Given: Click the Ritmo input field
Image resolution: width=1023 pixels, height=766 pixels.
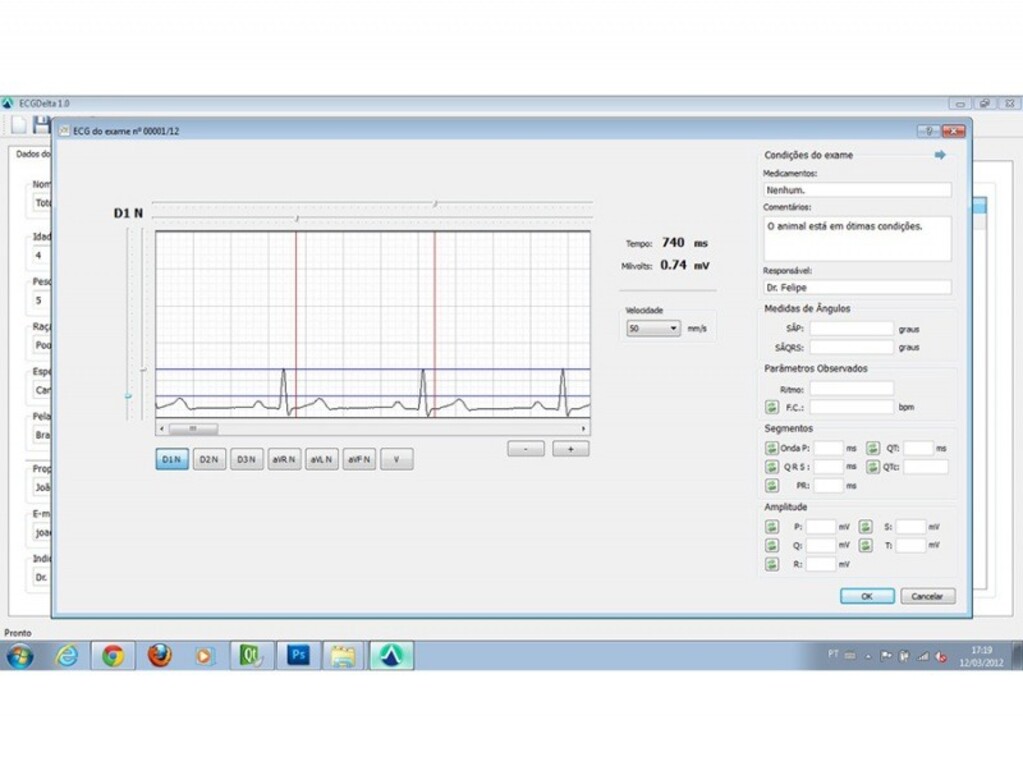Looking at the screenshot, I should point(851,388).
